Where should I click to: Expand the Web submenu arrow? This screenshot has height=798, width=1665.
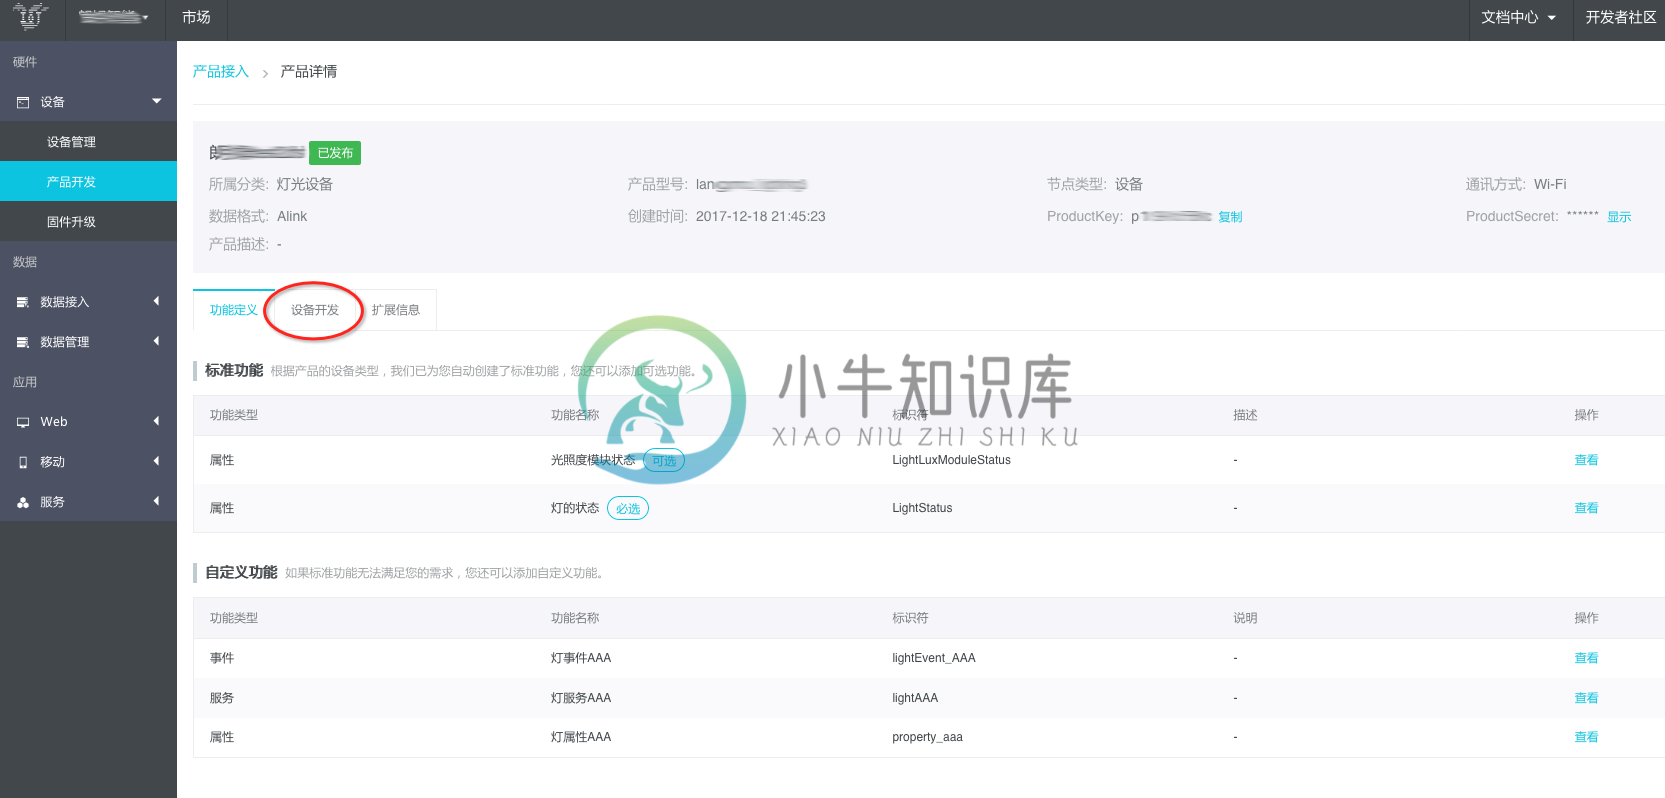point(156,421)
